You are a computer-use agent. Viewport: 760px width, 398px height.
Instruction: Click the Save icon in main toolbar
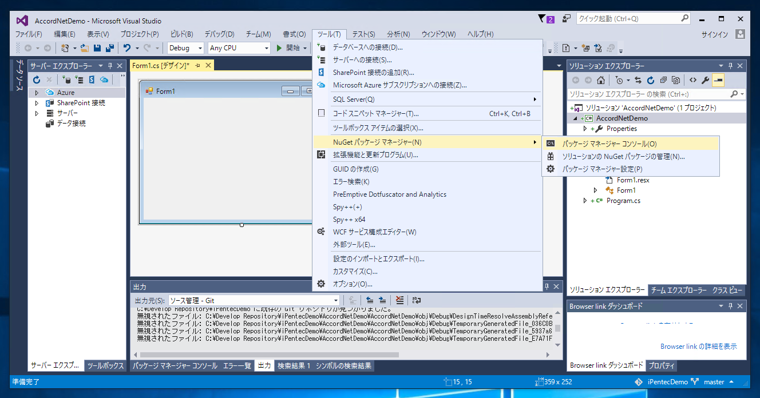click(97, 48)
